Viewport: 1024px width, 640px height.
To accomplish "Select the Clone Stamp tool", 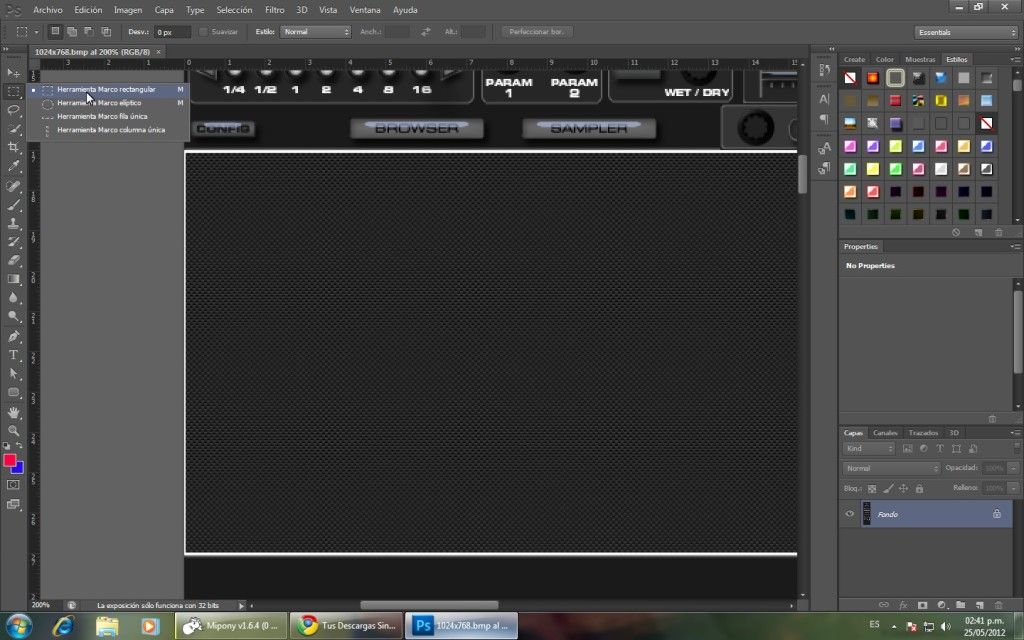I will (13, 223).
